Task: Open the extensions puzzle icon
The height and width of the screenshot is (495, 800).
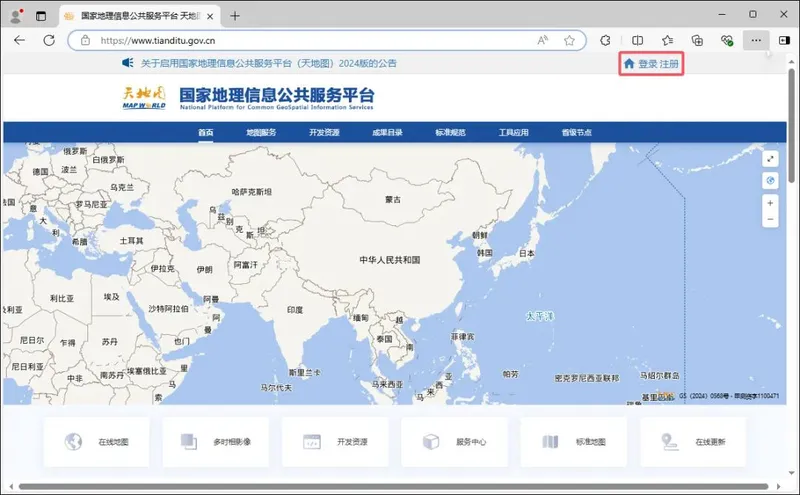Action: [x=606, y=40]
